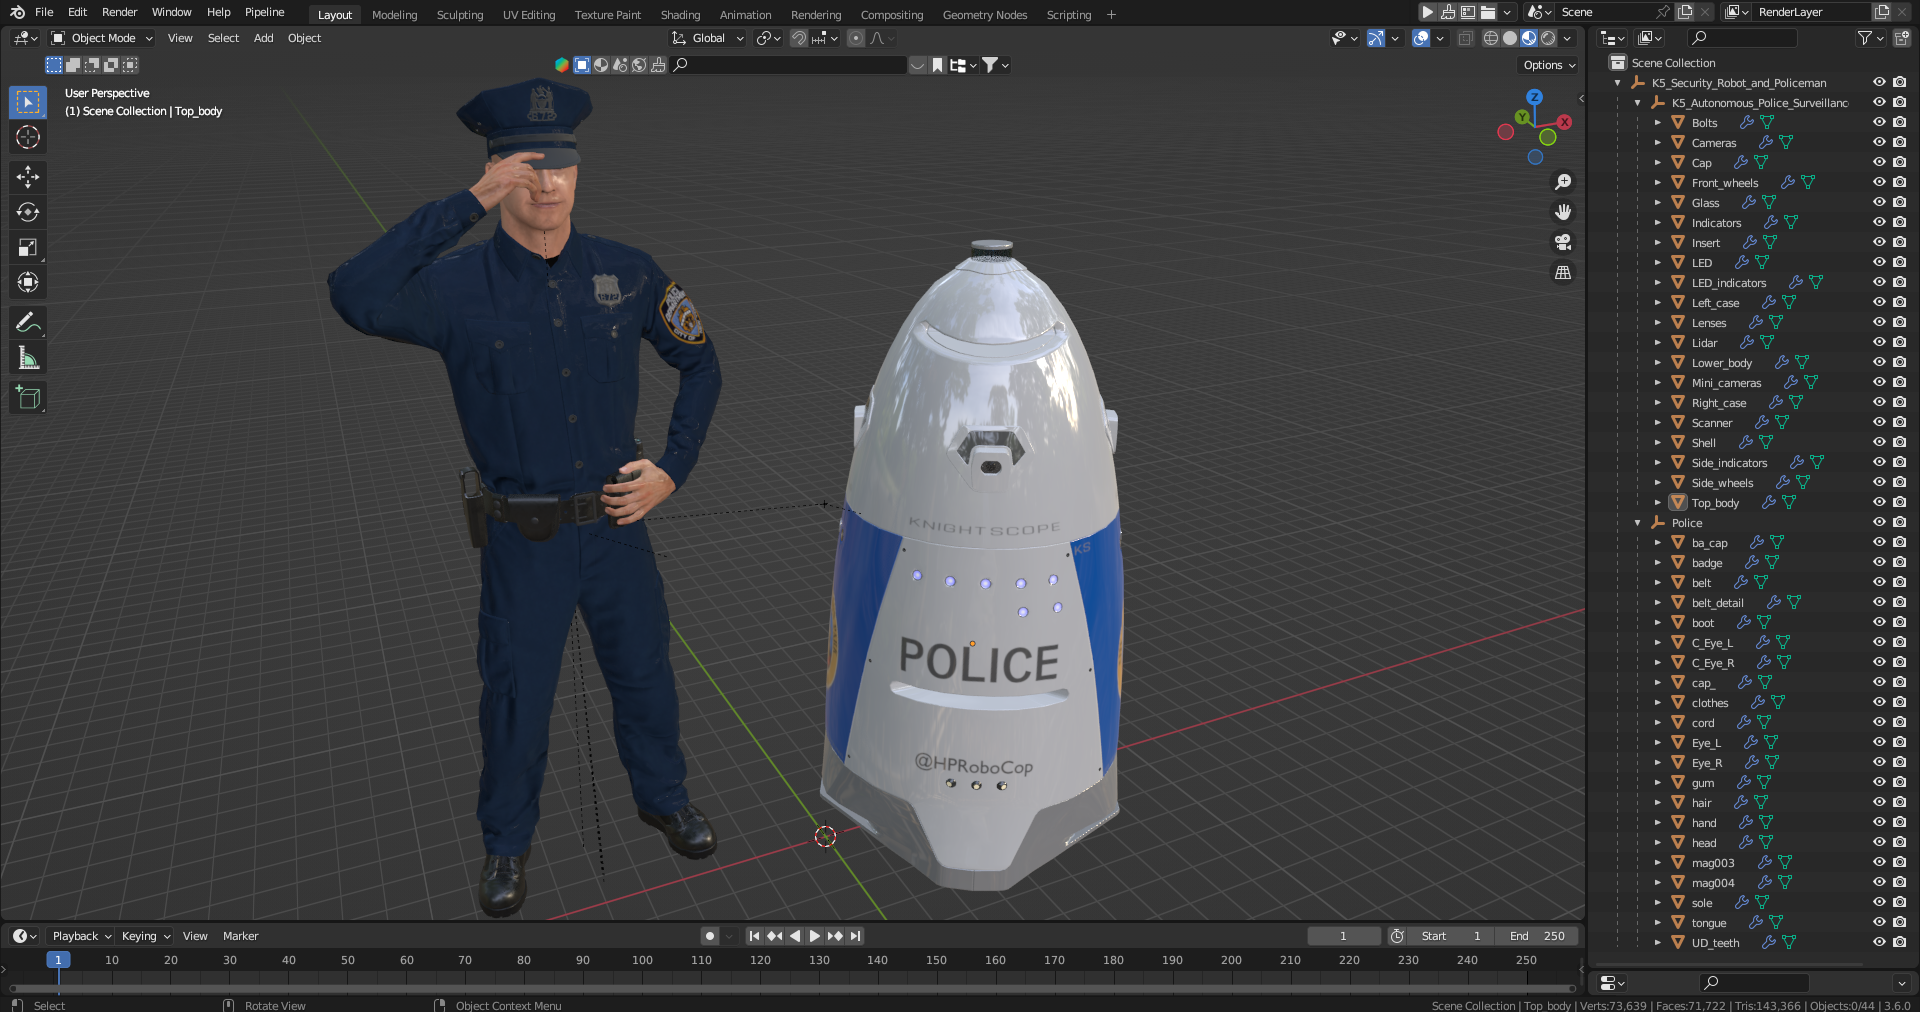1920x1012 pixels.
Task: Hide the Bolts object with eye icon
Action: point(1879,122)
